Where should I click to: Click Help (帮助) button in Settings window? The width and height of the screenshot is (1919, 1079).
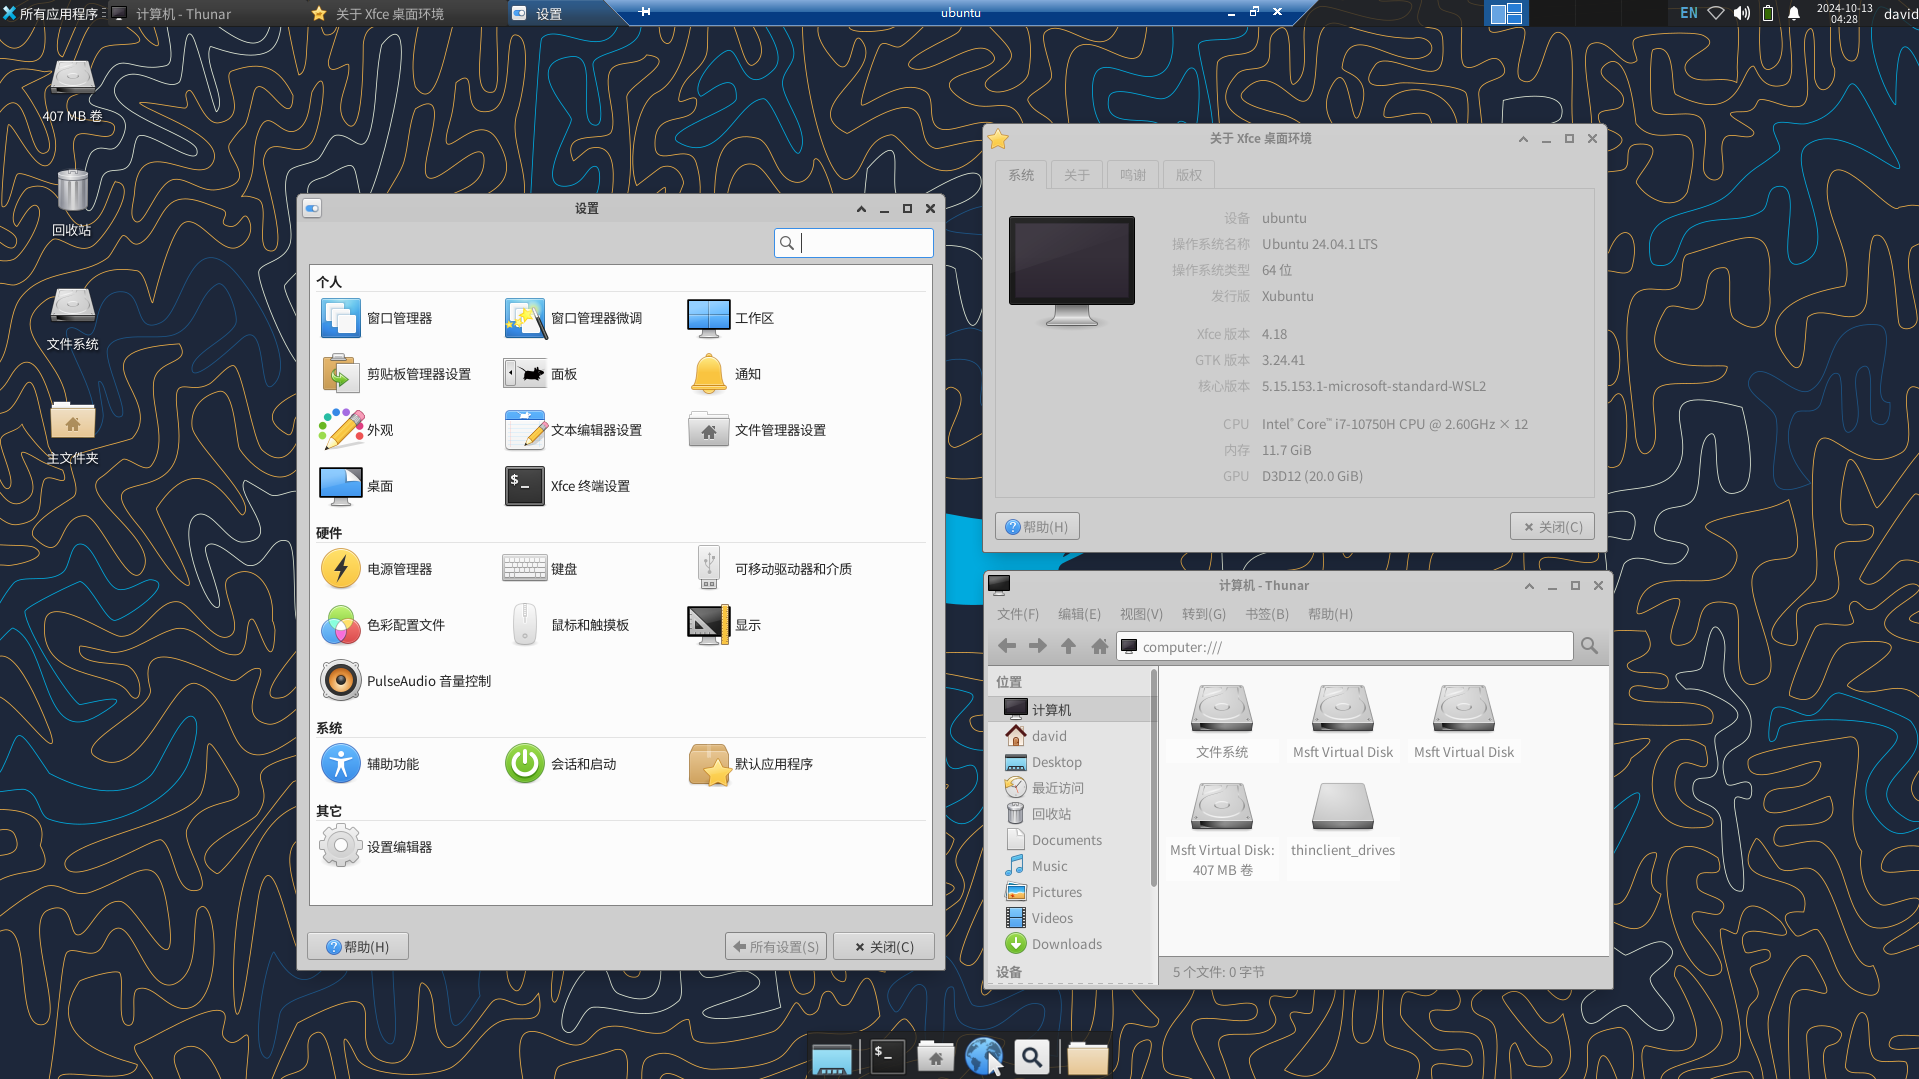[x=358, y=946]
